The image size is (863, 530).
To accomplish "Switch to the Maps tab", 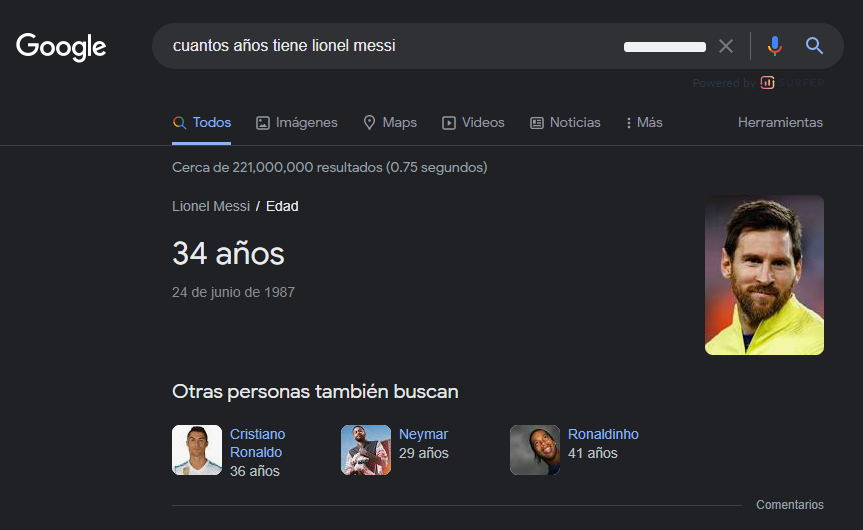I will [390, 122].
